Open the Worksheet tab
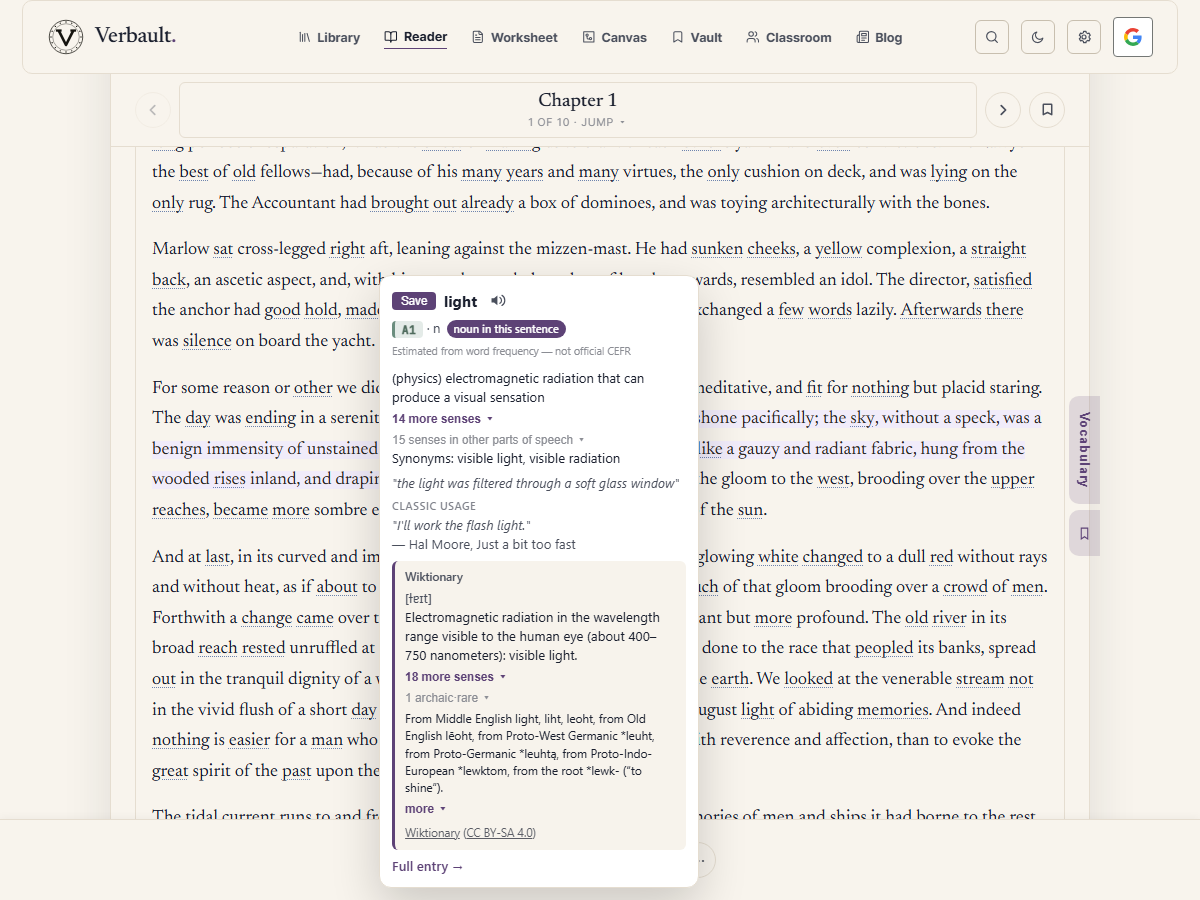Screen dimensions: 1200x900 click(514, 37)
